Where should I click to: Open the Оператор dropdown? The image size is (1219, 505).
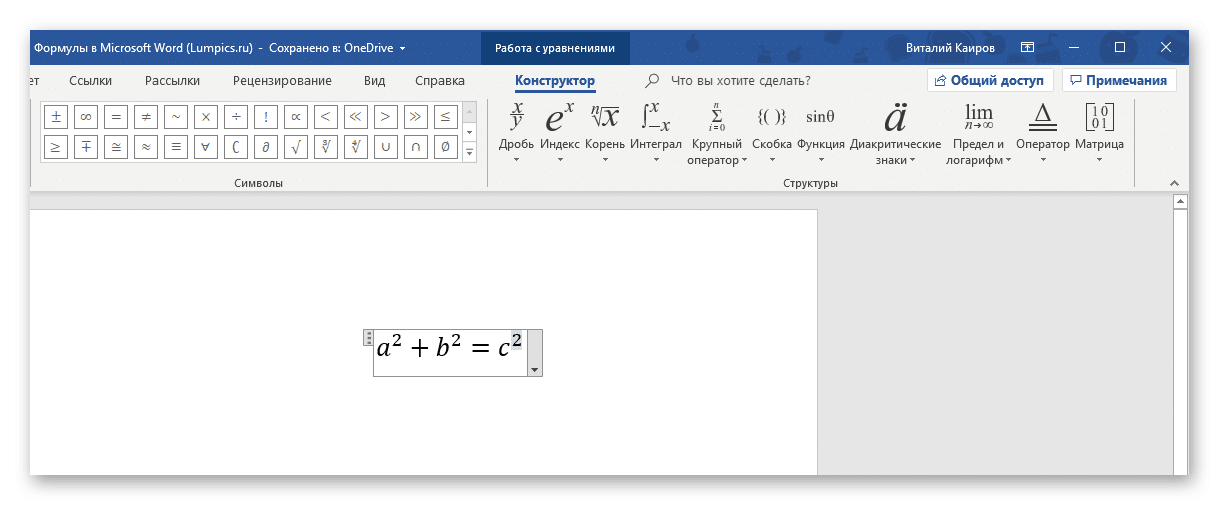(1043, 134)
